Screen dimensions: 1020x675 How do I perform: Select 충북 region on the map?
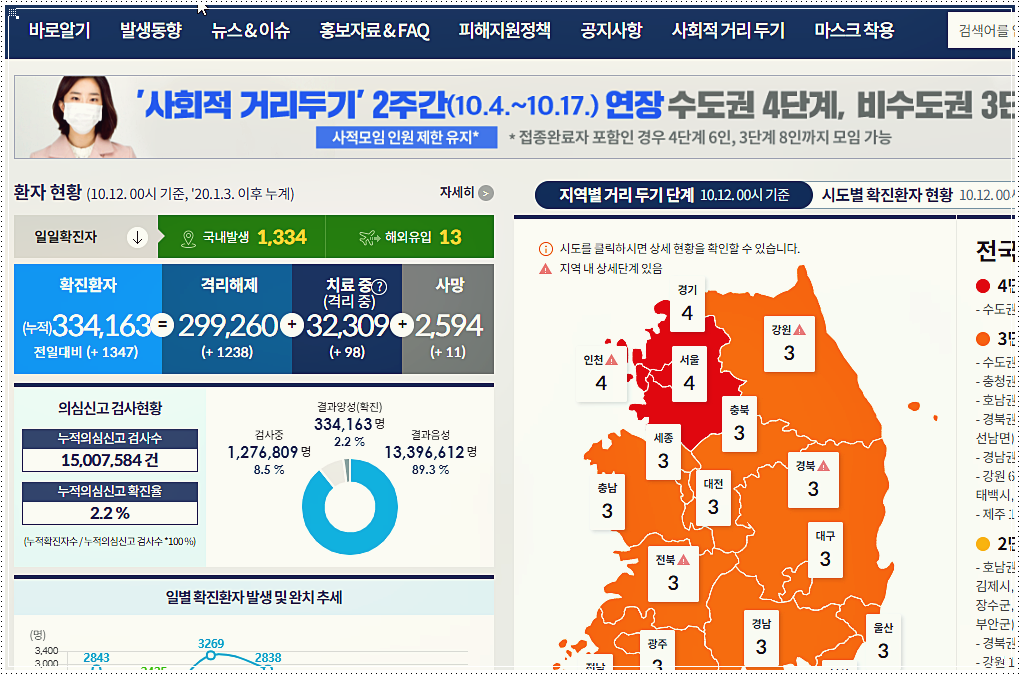(739, 424)
